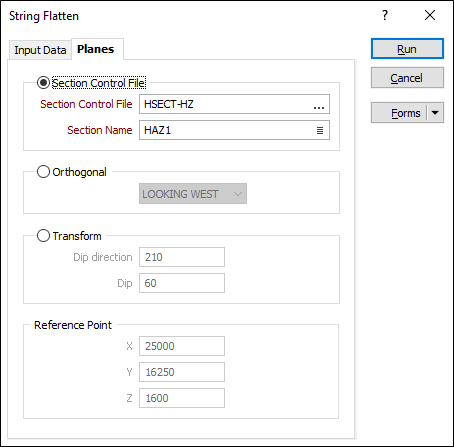Click the Reference Point X field
The image size is (454, 447).
(182, 346)
